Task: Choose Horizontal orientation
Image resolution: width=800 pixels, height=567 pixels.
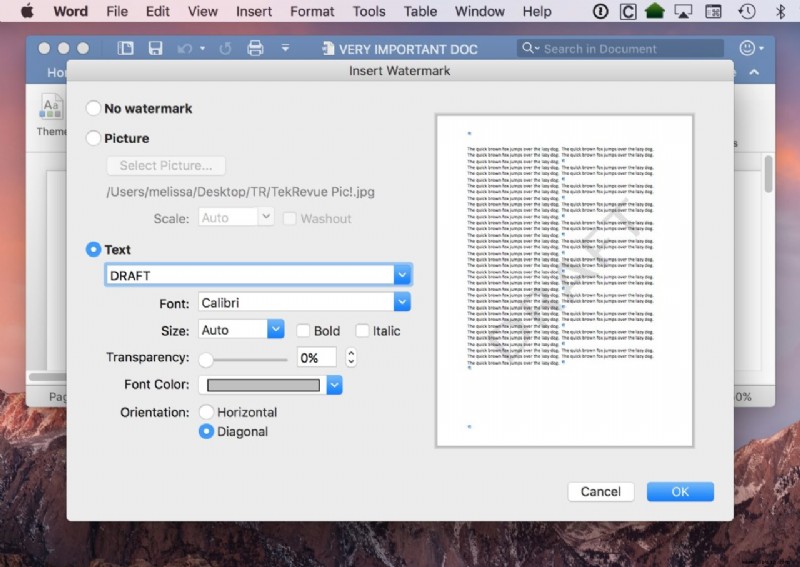Action: pos(206,411)
